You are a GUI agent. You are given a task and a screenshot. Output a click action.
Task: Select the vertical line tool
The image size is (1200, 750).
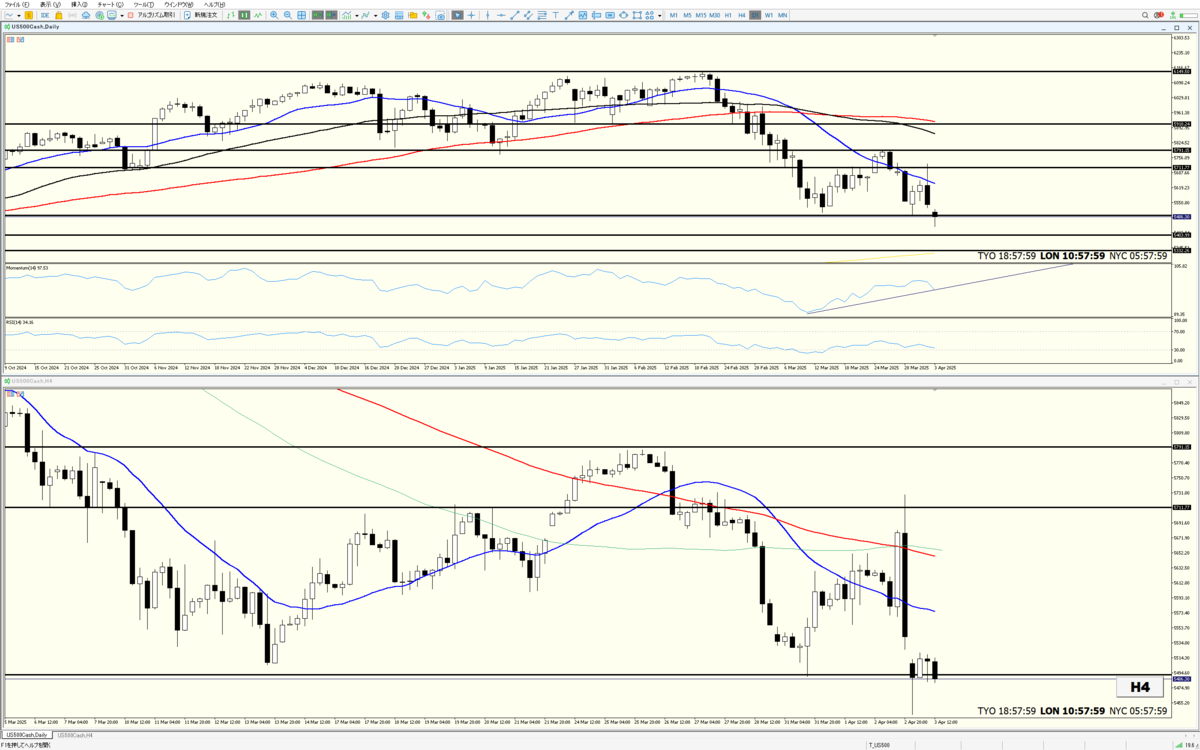pyautogui.click(x=487, y=15)
